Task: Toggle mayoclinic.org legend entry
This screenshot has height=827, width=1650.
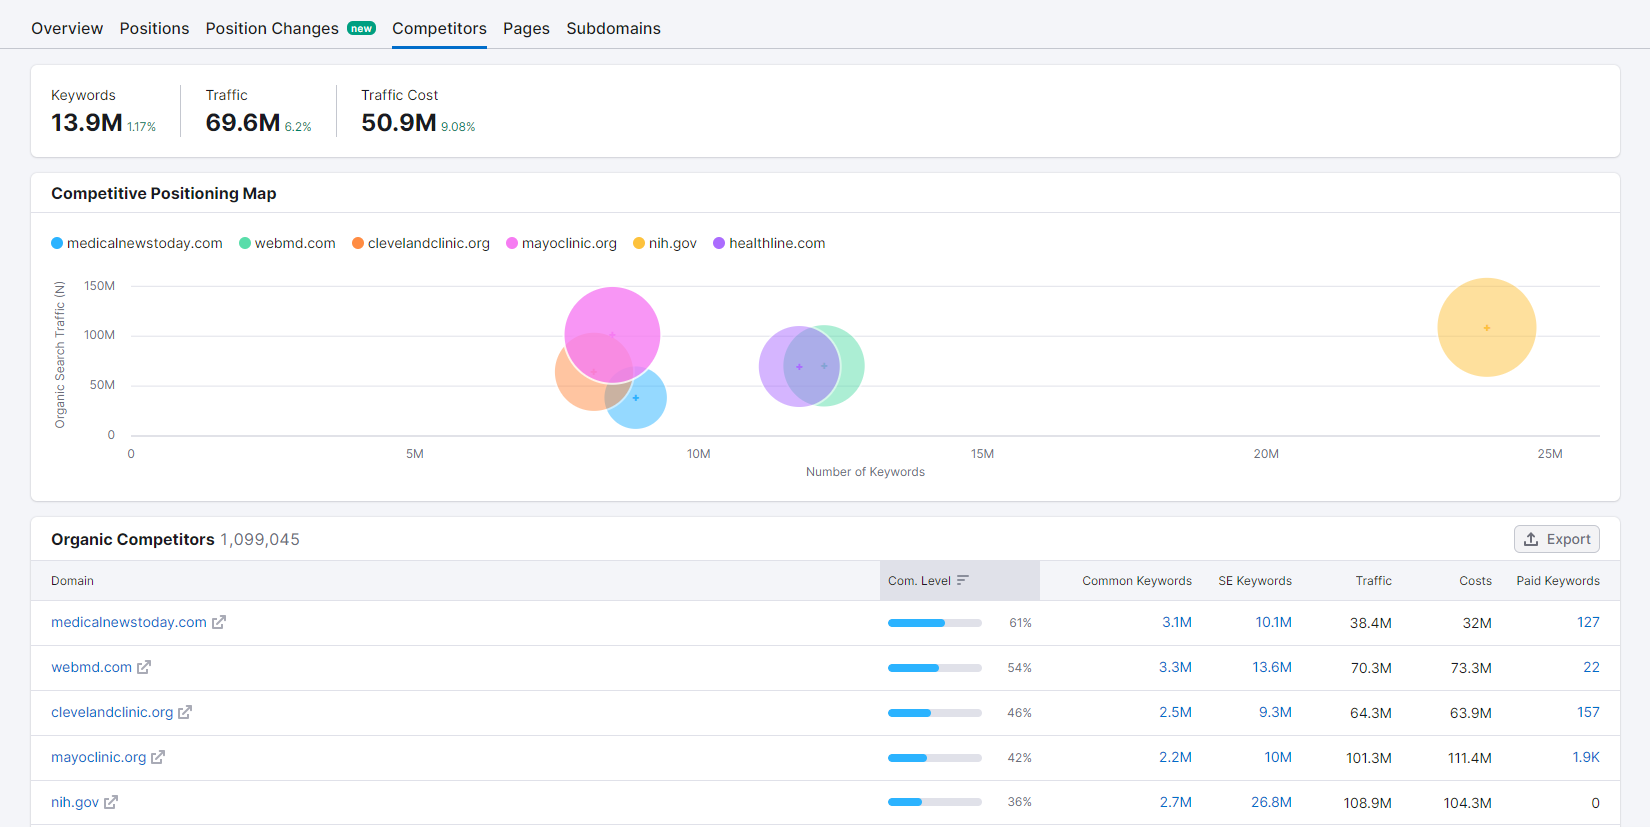Action: (561, 243)
